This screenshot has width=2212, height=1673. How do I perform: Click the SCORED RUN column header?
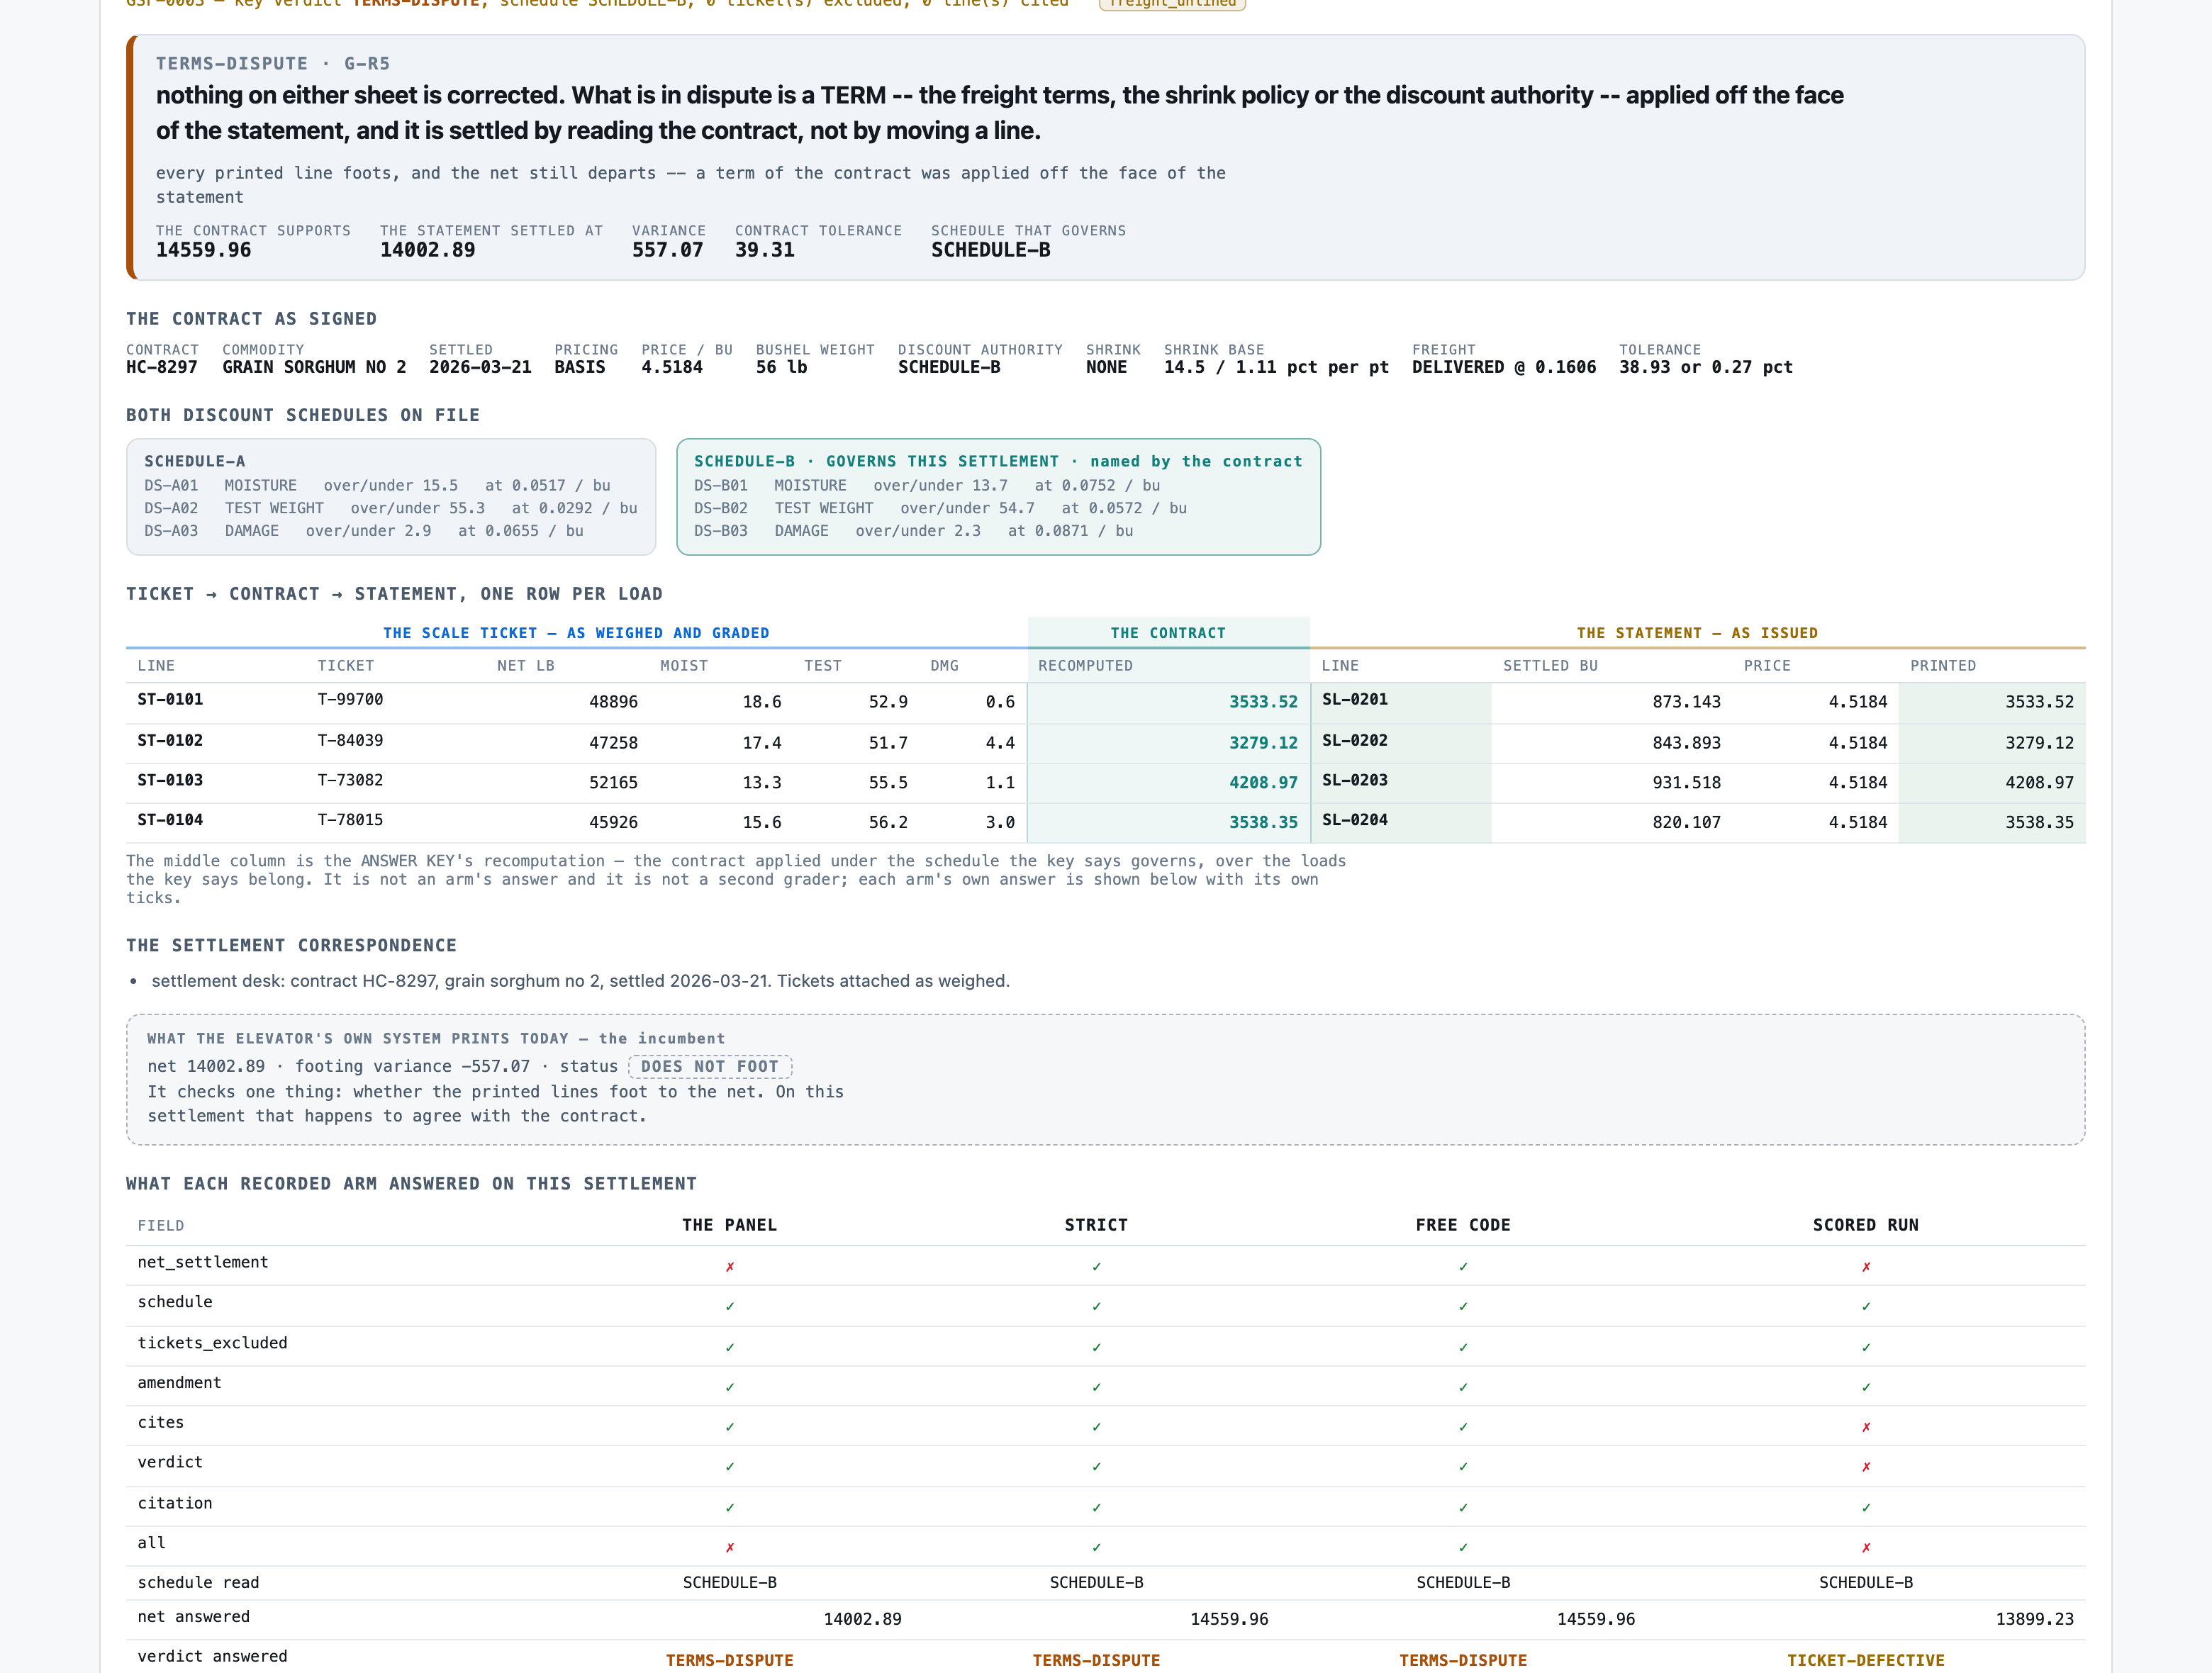point(1865,1225)
